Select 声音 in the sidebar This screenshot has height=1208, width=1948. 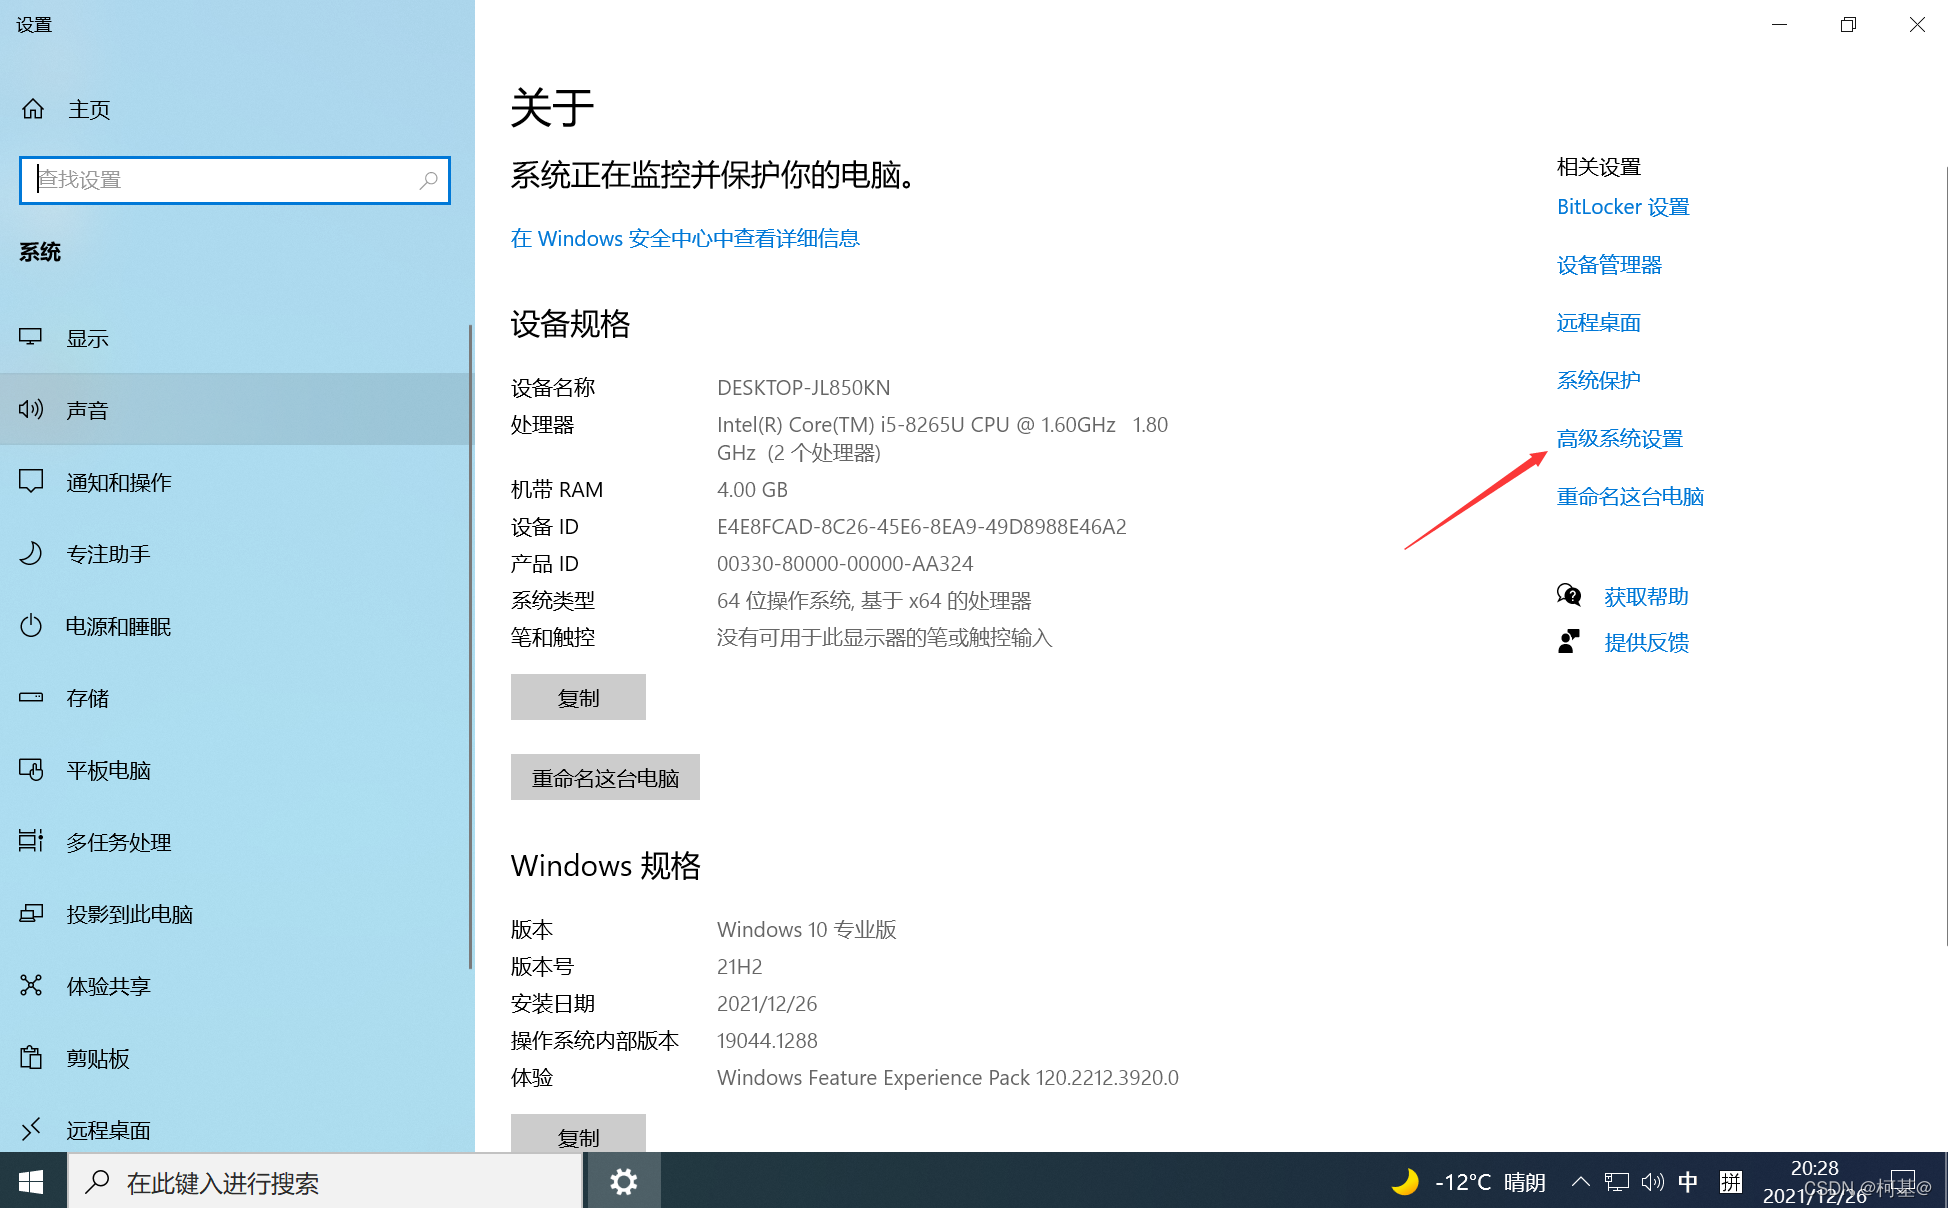[234, 410]
